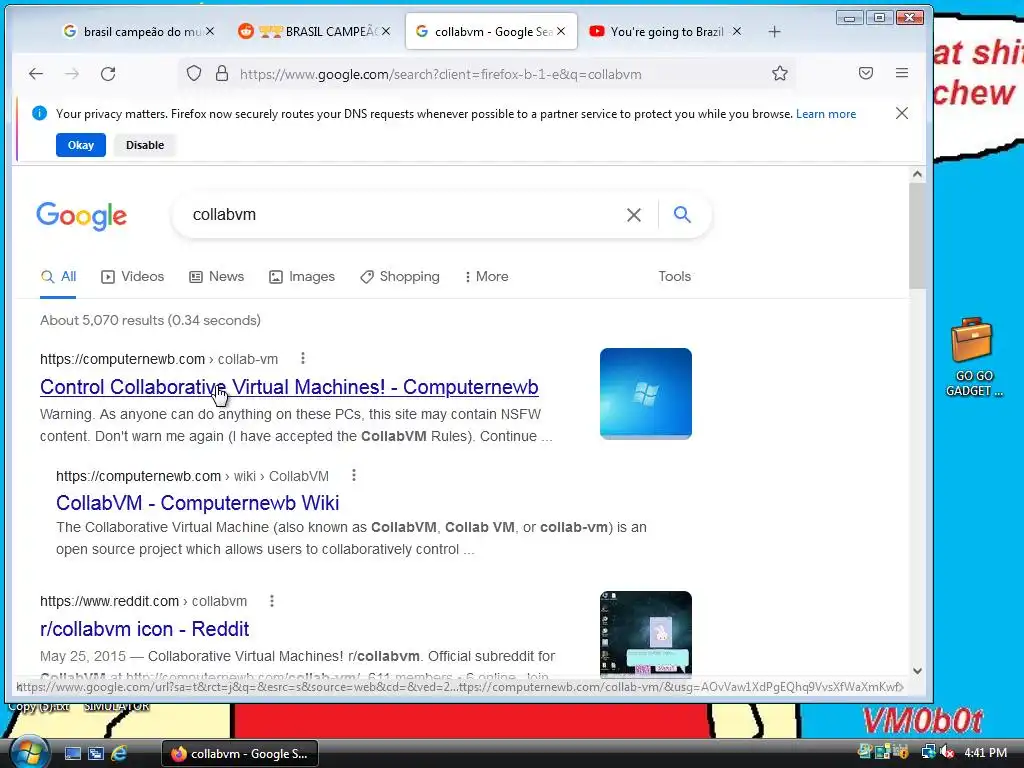Close the BRASIL CAMPEÃO reddit tab
This screenshot has width=1024, height=768.
click(386, 31)
